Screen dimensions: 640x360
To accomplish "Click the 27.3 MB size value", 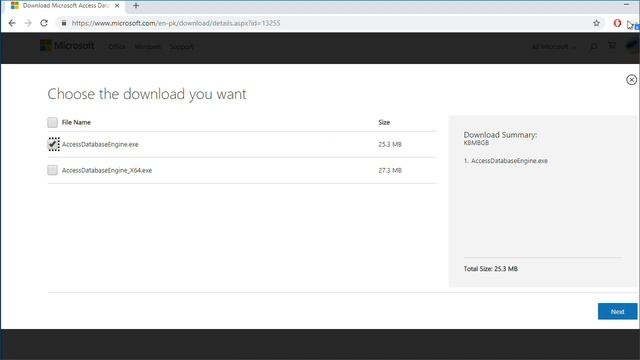I will pos(390,171).
